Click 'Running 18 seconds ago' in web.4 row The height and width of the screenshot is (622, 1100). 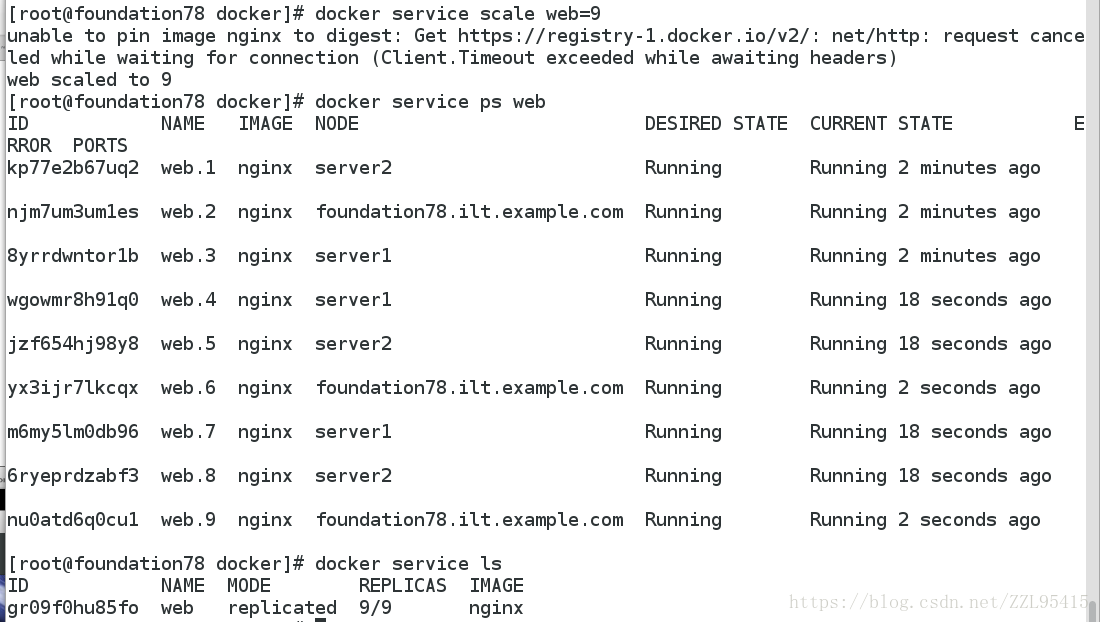[x=930, y=300]
